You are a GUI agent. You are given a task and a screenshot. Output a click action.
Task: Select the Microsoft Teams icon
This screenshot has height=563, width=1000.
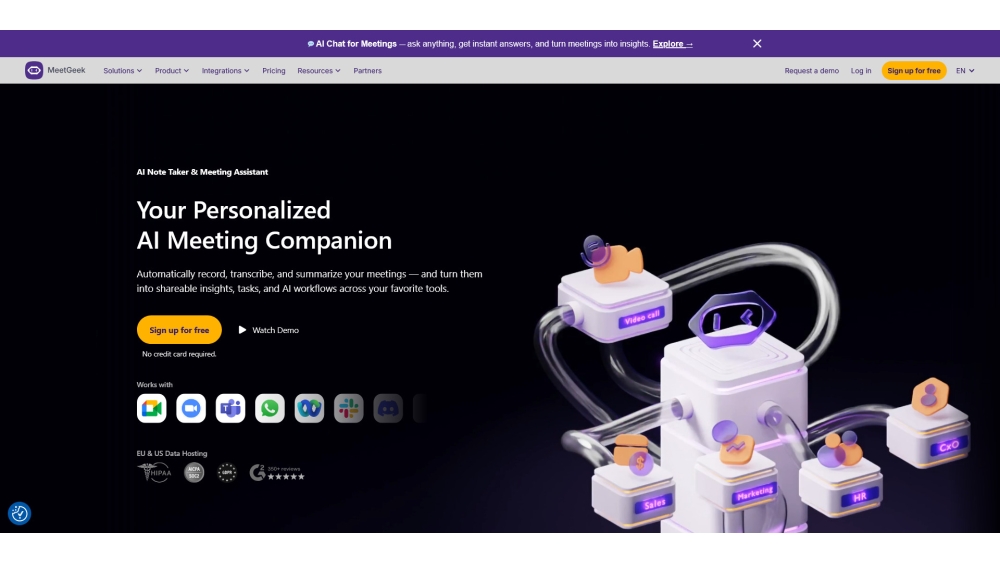click(x=230, y=408)
